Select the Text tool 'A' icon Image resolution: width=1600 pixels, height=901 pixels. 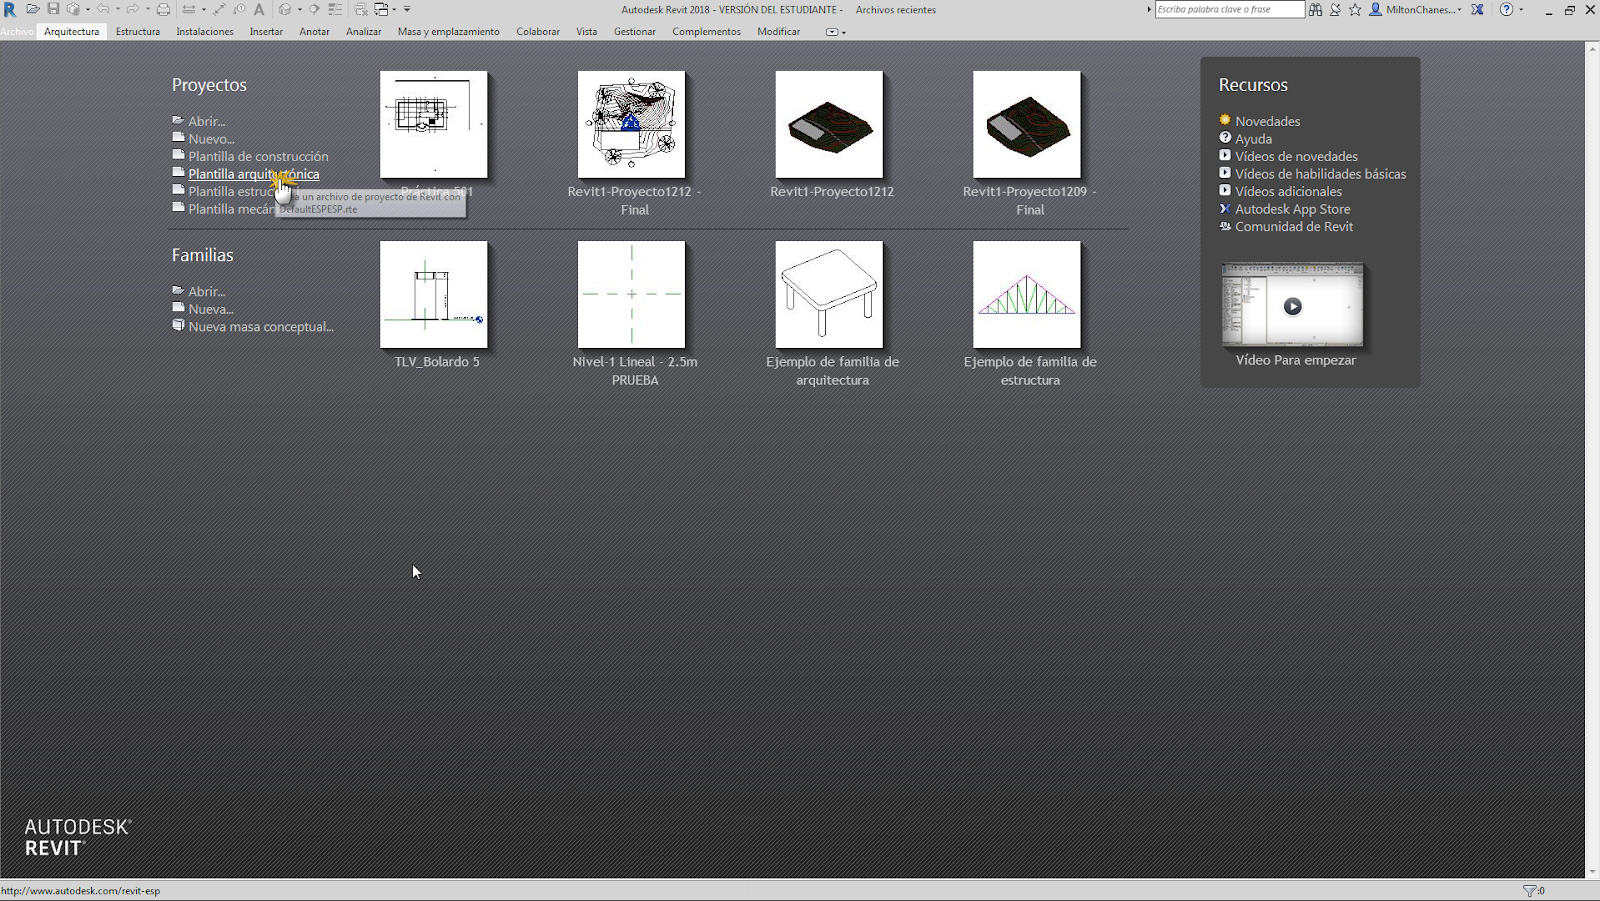[259, 9]
